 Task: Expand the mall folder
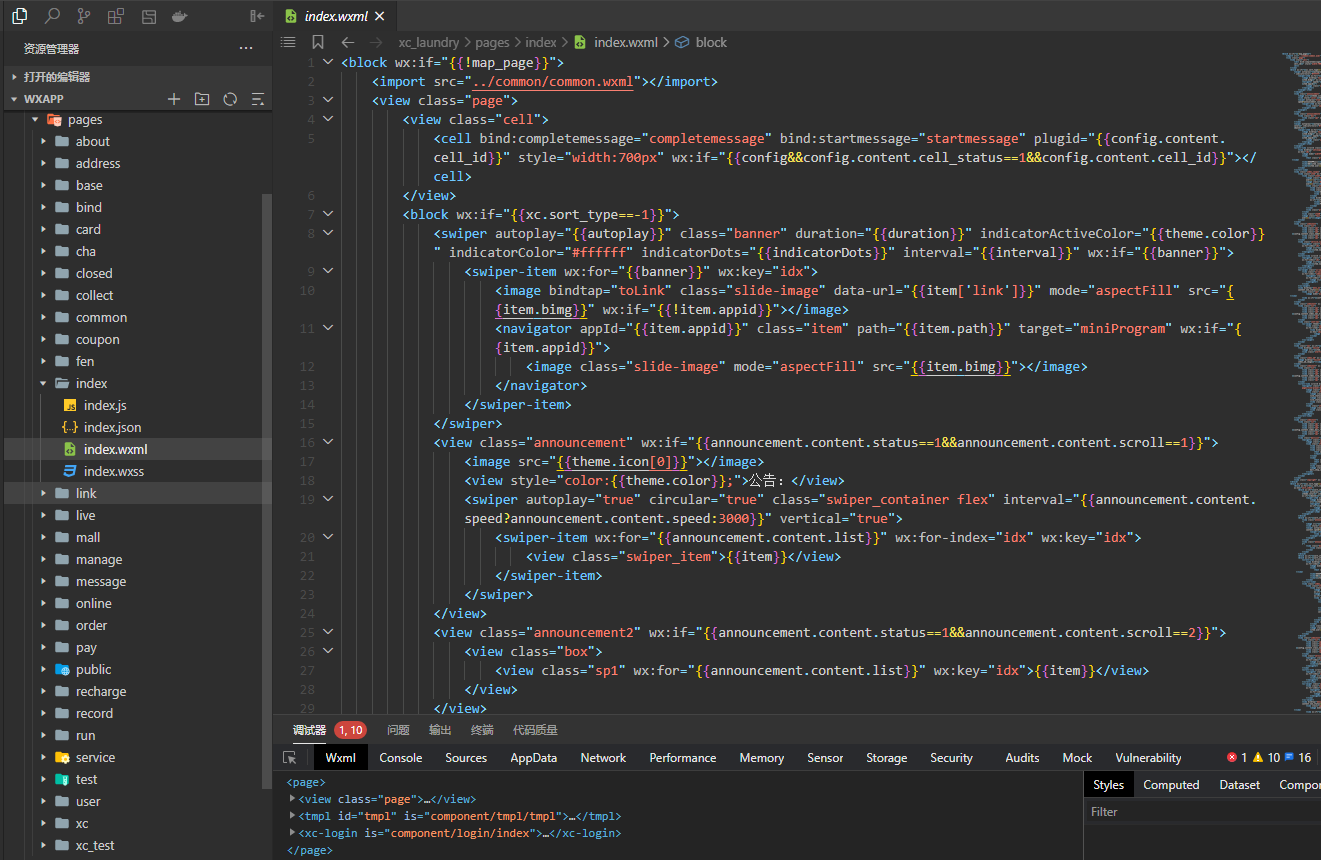88,538
